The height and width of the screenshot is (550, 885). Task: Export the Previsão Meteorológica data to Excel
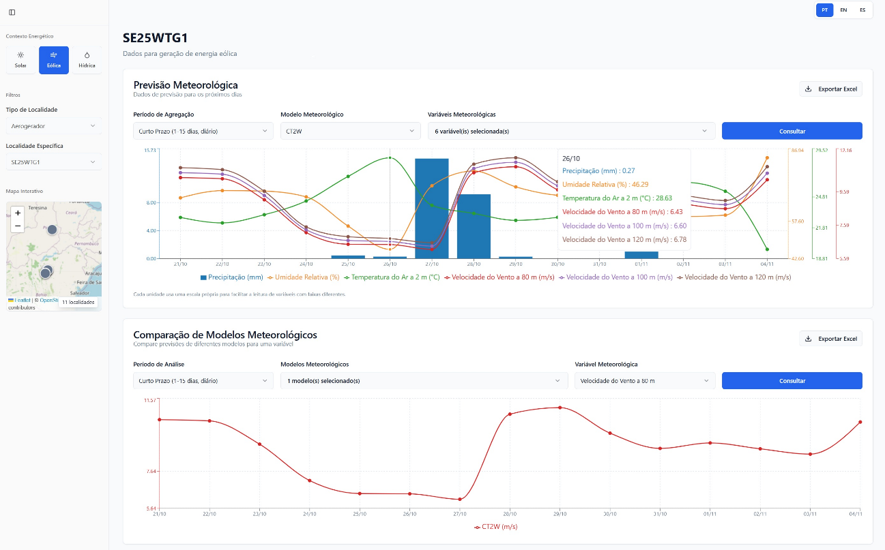point(831,89)
